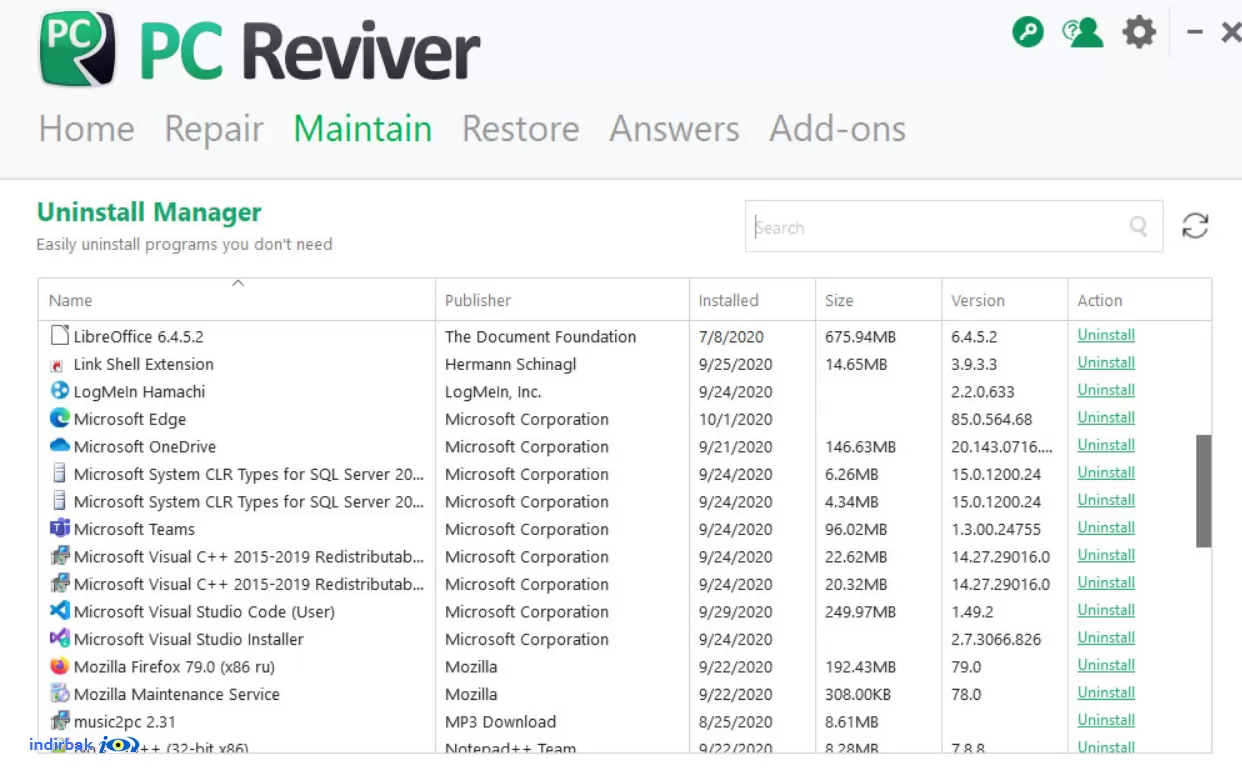Sort by Size column header

pos(879,300)
